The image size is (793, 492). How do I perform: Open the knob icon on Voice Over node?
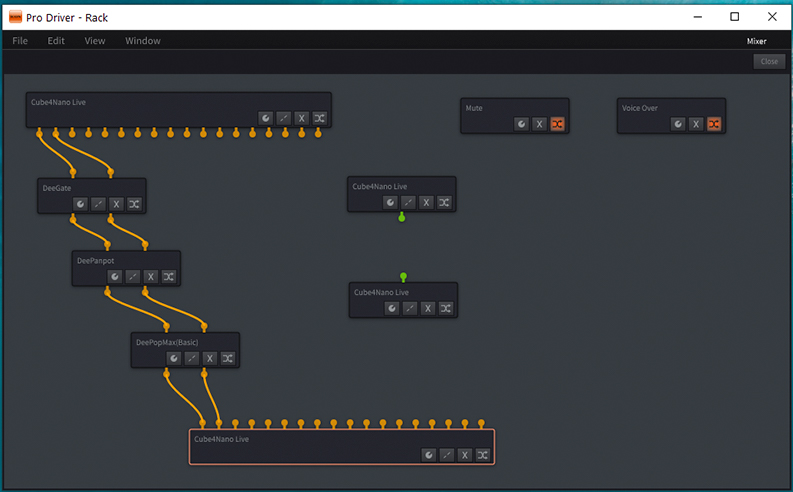click(678, 124)
